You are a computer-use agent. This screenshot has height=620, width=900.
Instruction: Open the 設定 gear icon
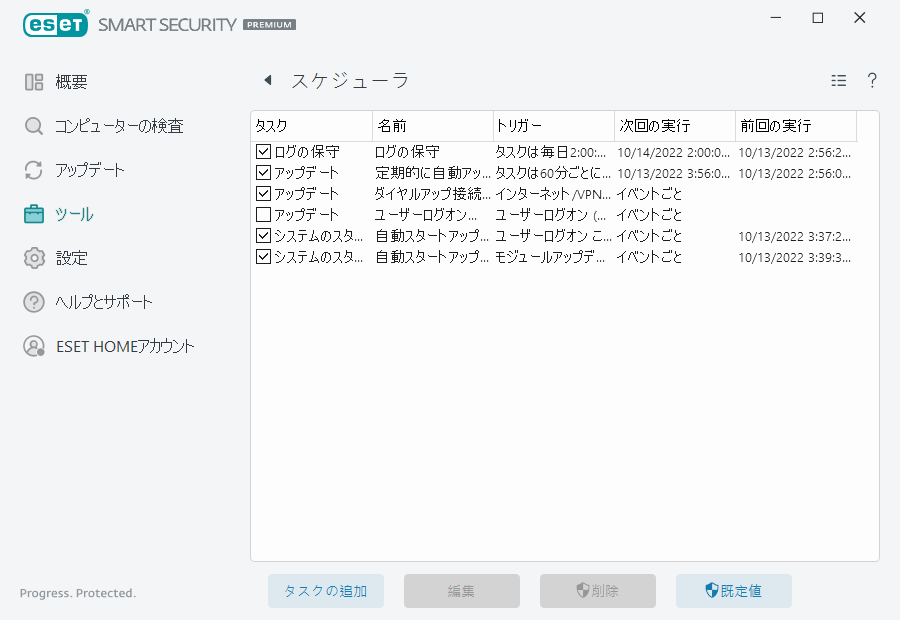[x=33, y=258]
